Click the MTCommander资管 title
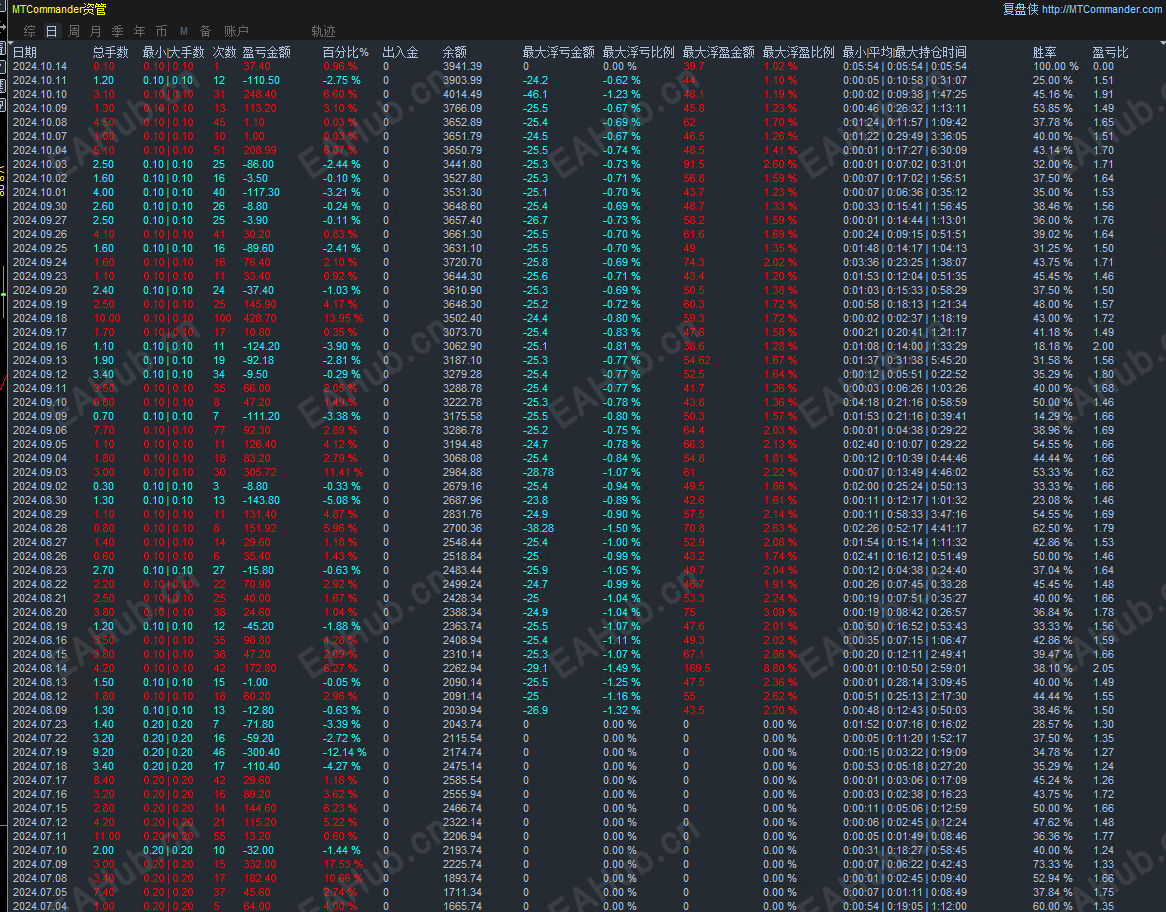1166x912 pixels. click(59, 10)
